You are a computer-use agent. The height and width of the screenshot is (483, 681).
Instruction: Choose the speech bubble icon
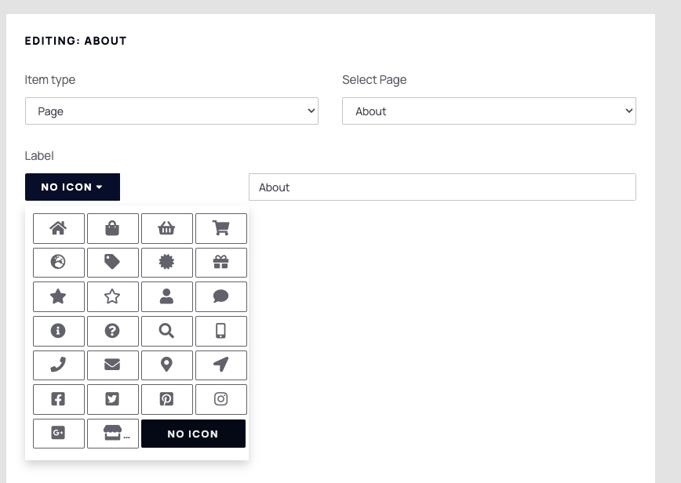click(x=221, y=297)
